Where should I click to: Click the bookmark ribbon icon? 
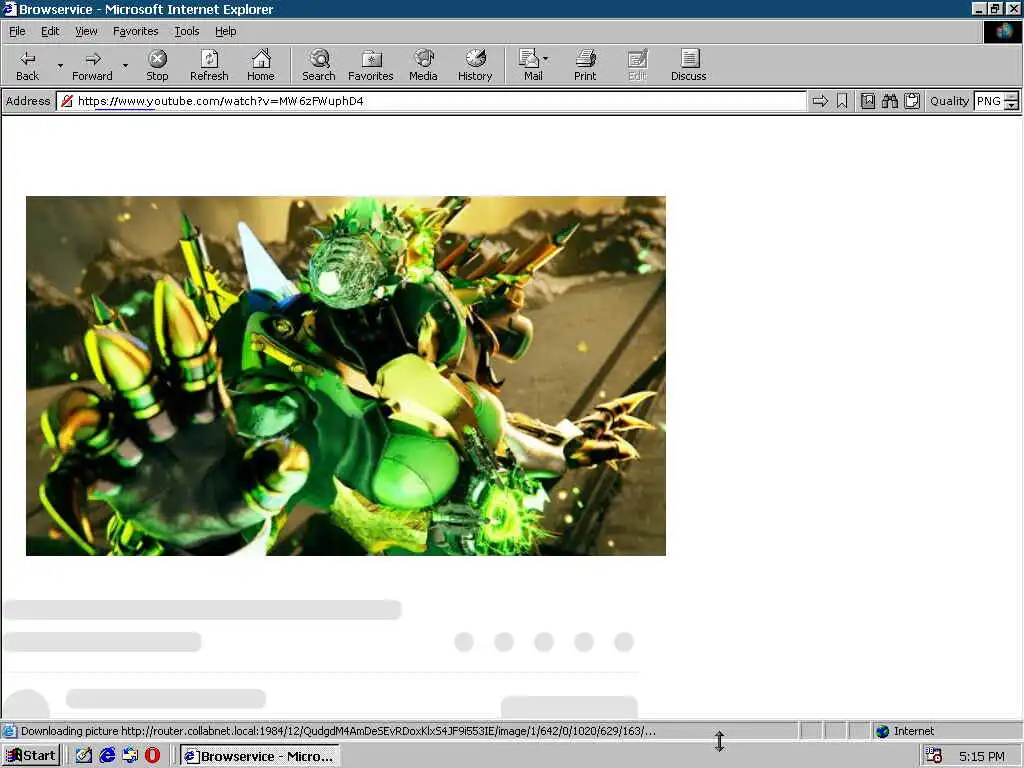click(x=842, y=101)
